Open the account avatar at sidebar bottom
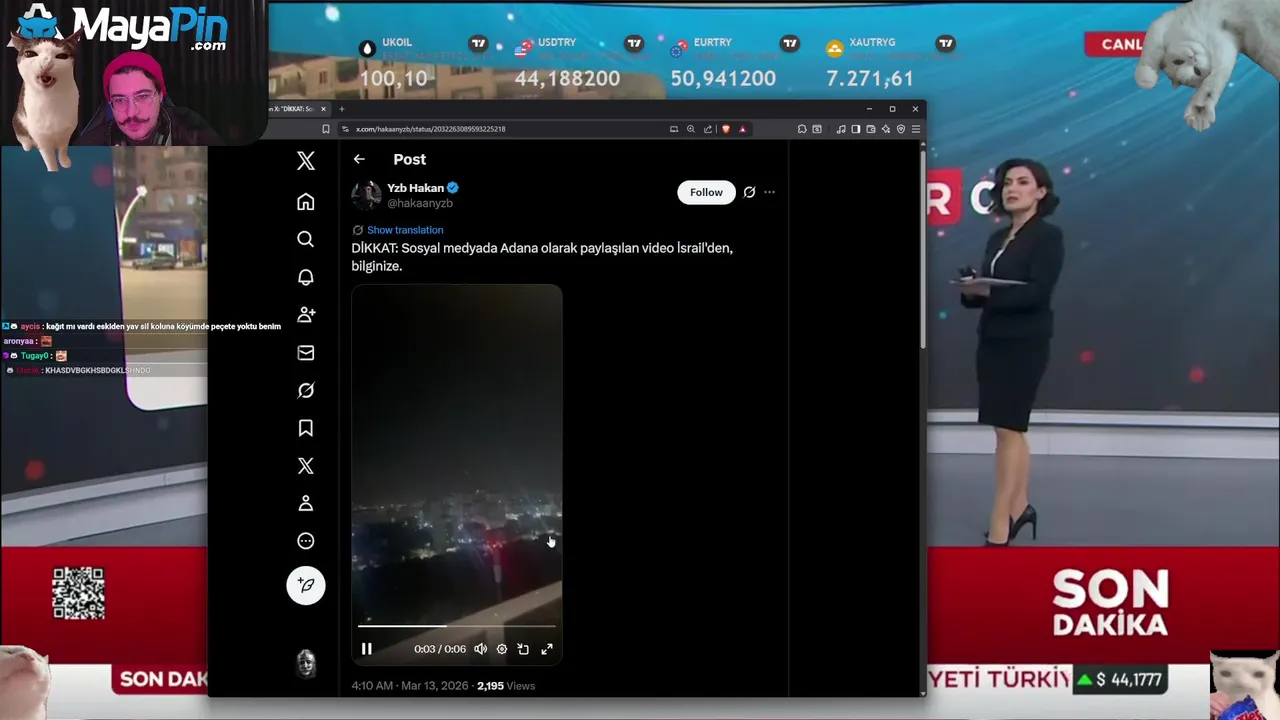This screenshot has height=720, width=1280. pyautogui.click(x=306, y=662)
